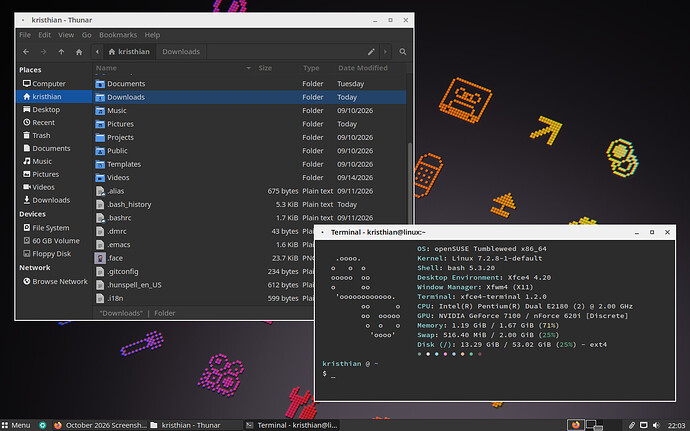Select the .dmrc file
Viewport: 690px width, 431px height.
click(x=204, y=232)
